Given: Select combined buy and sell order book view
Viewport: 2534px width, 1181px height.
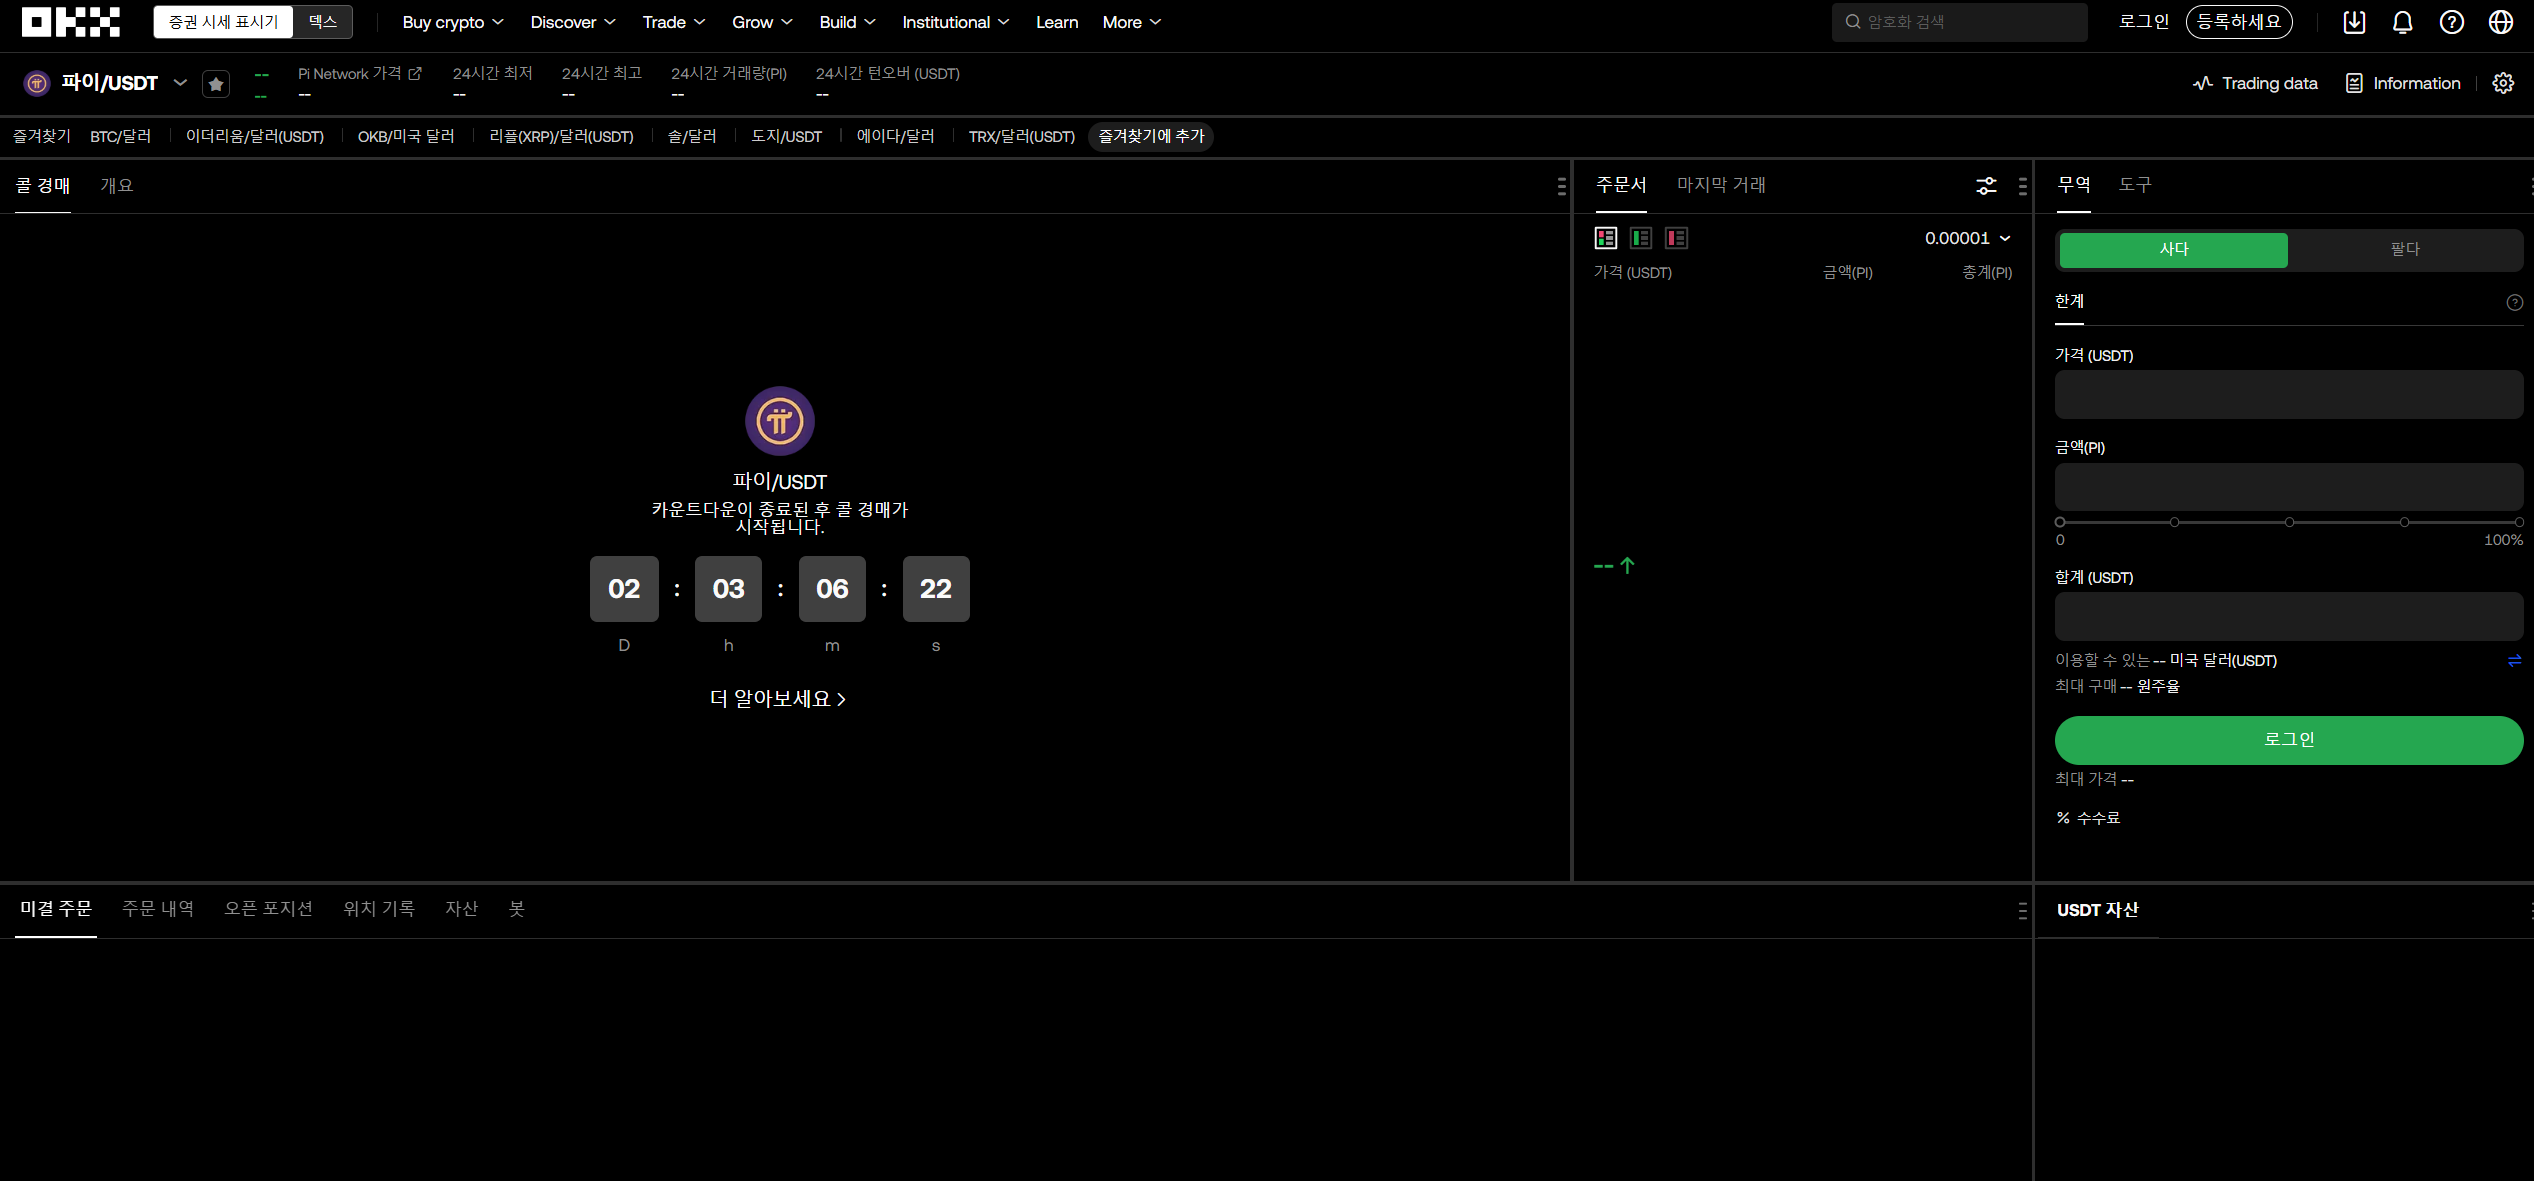Looking at the screenshot, I should point(1606,238).
